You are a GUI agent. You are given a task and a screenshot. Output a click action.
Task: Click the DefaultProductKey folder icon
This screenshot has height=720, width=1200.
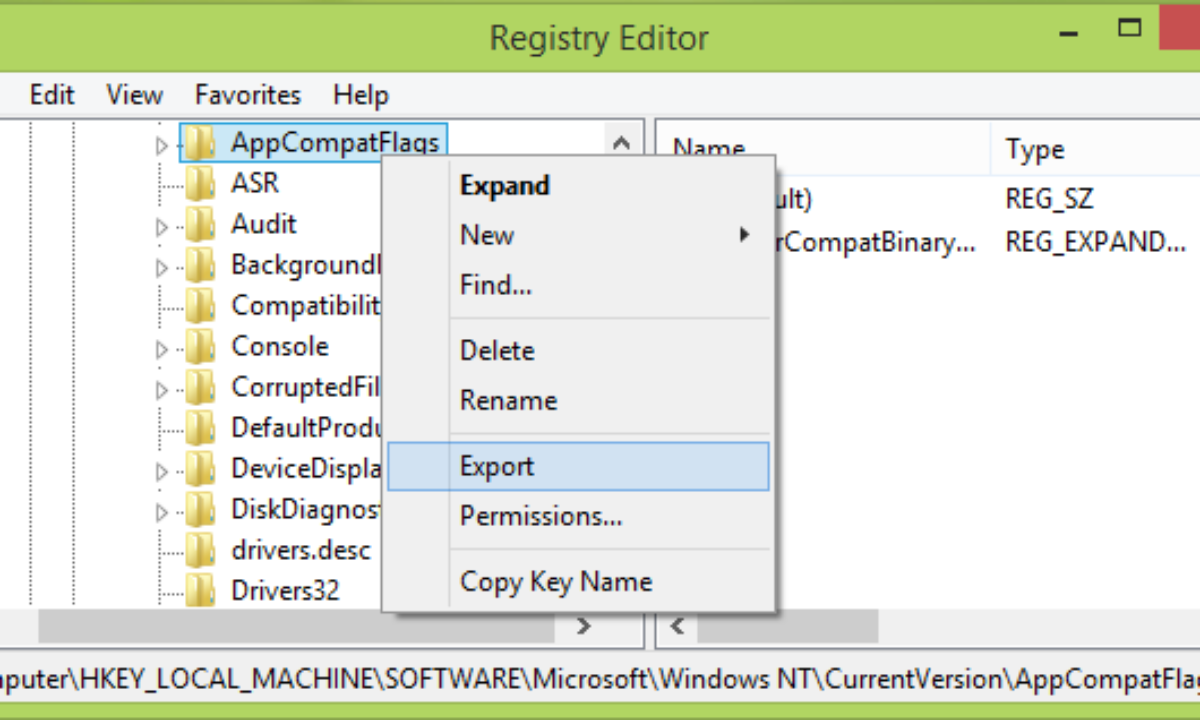click(x=200, y=428)
